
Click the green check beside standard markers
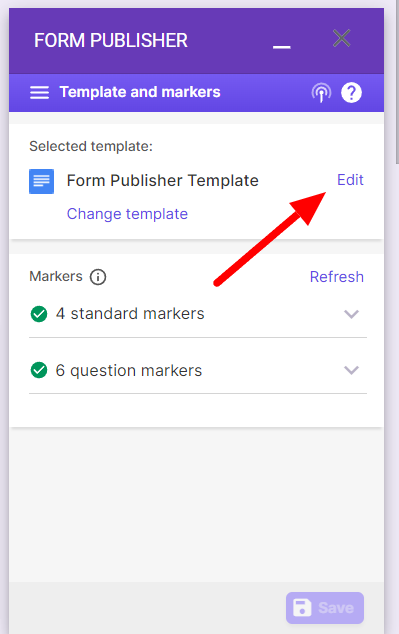[39, 314]
